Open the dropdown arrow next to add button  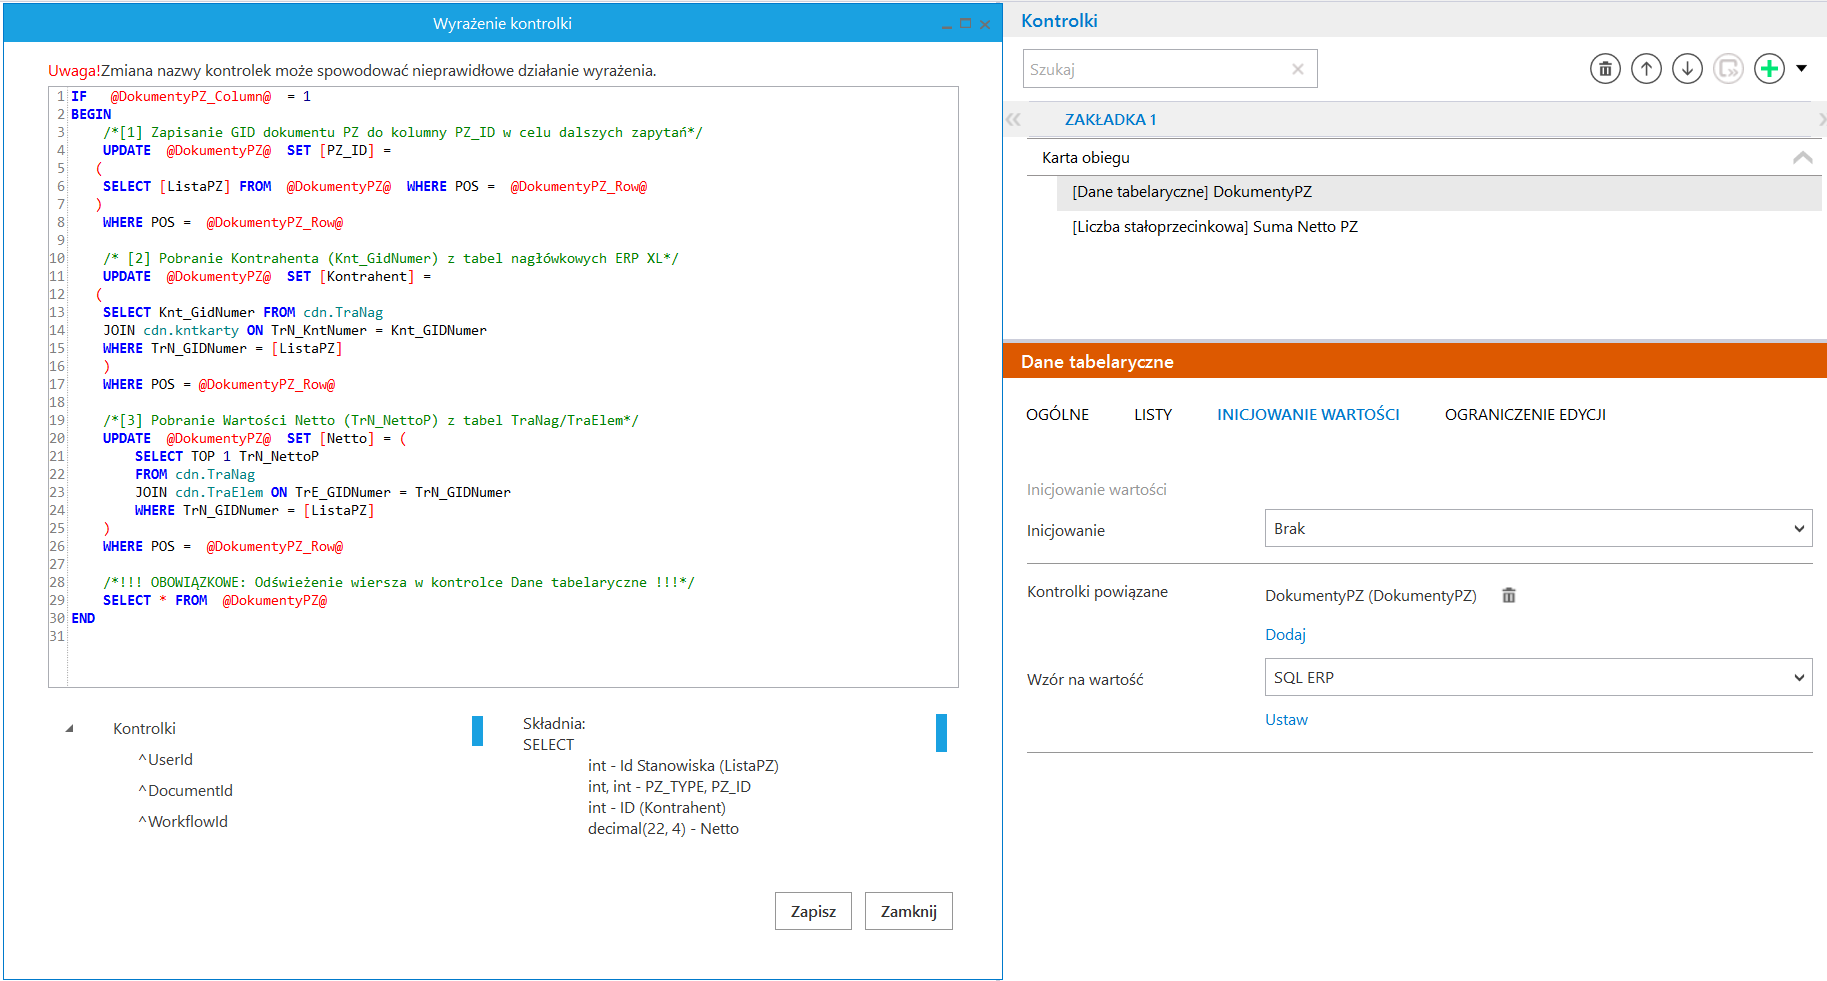(x=1802, y=69)
